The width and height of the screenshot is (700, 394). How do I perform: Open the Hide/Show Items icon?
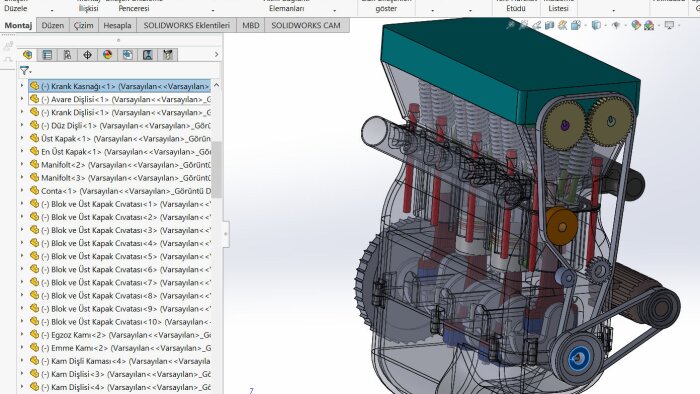[616, 25]
